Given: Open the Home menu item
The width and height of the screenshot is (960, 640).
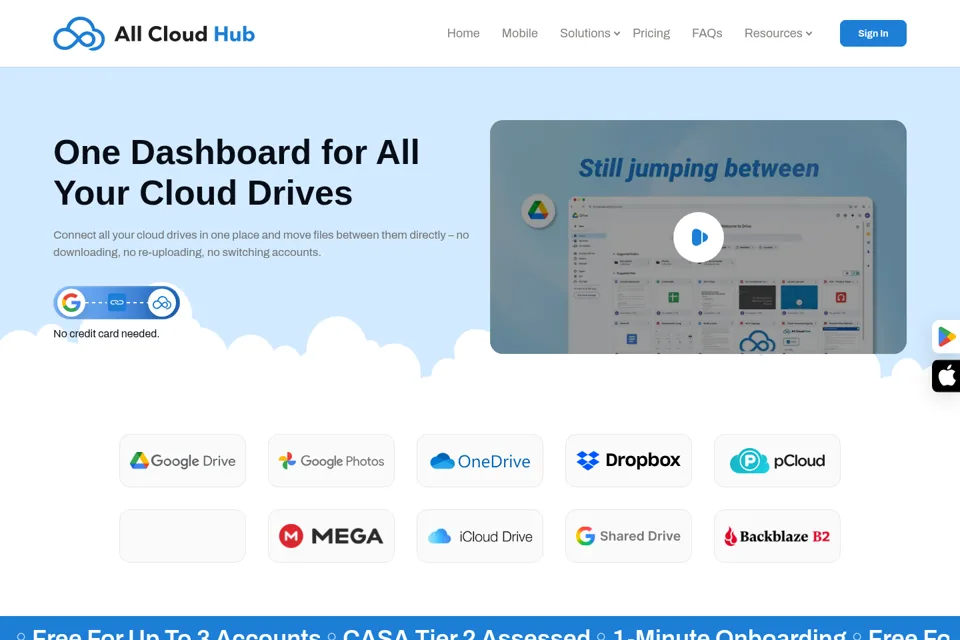Looking at the screenshot, I should pos(463,33).
